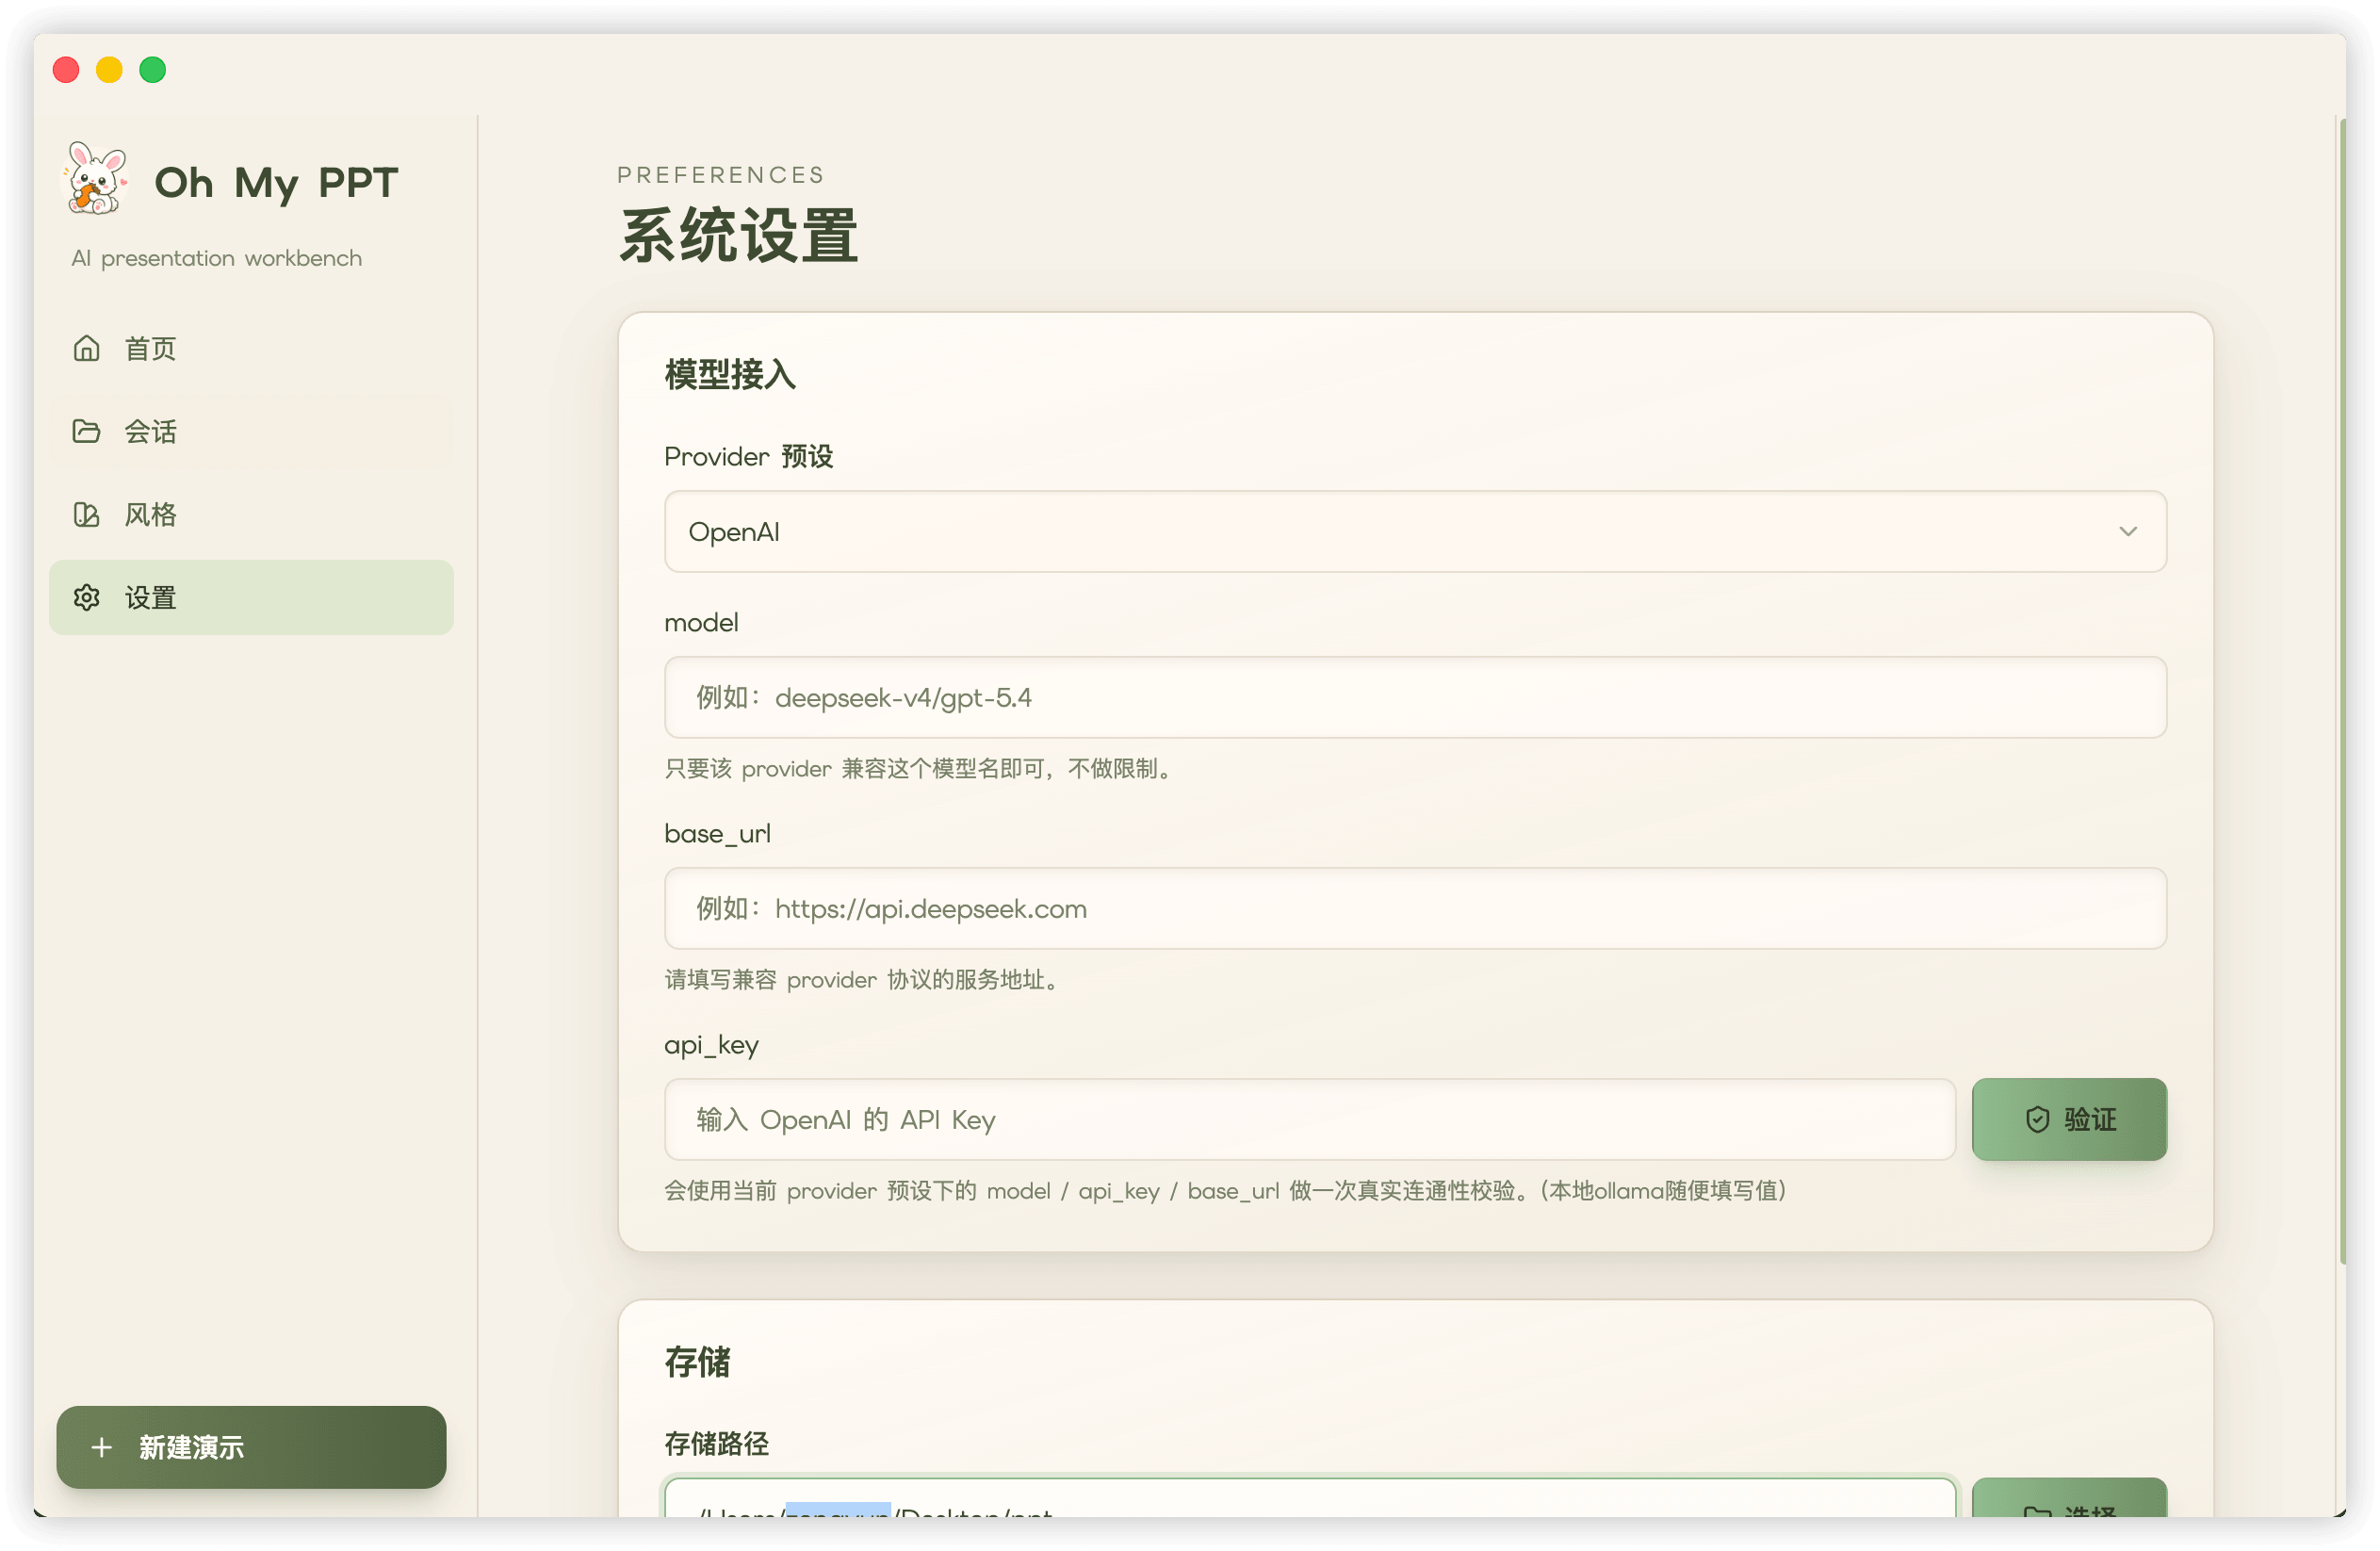
Task: Click the AI presentation workbench tagline
Action: [x=217, y=258]
